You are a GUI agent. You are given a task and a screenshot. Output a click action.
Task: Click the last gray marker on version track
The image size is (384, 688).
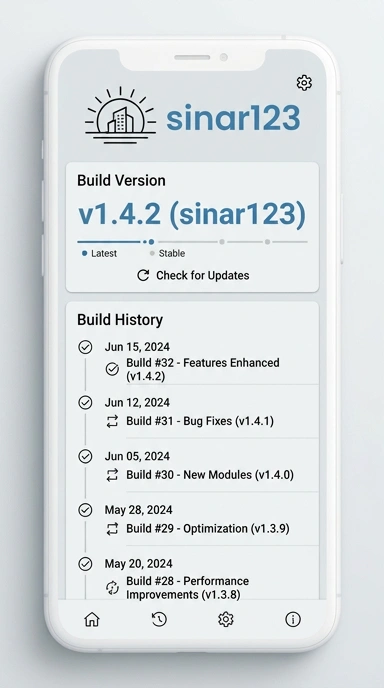(267, 242)
